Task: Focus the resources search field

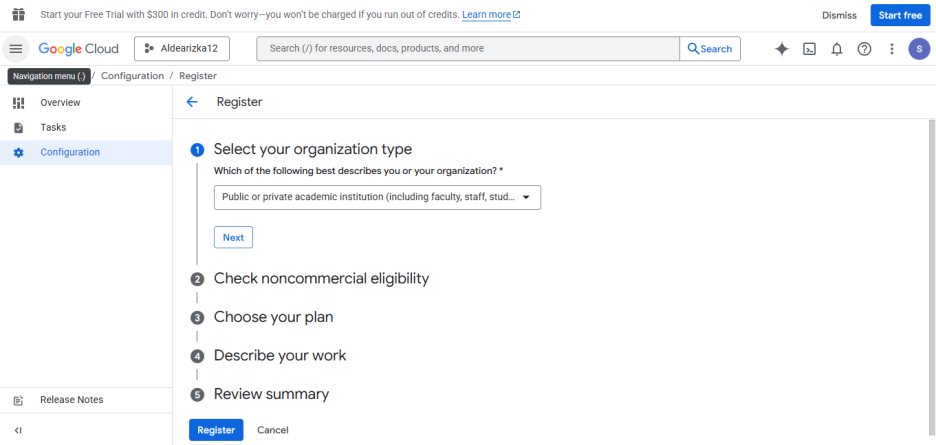Action: tap(468, 49)
